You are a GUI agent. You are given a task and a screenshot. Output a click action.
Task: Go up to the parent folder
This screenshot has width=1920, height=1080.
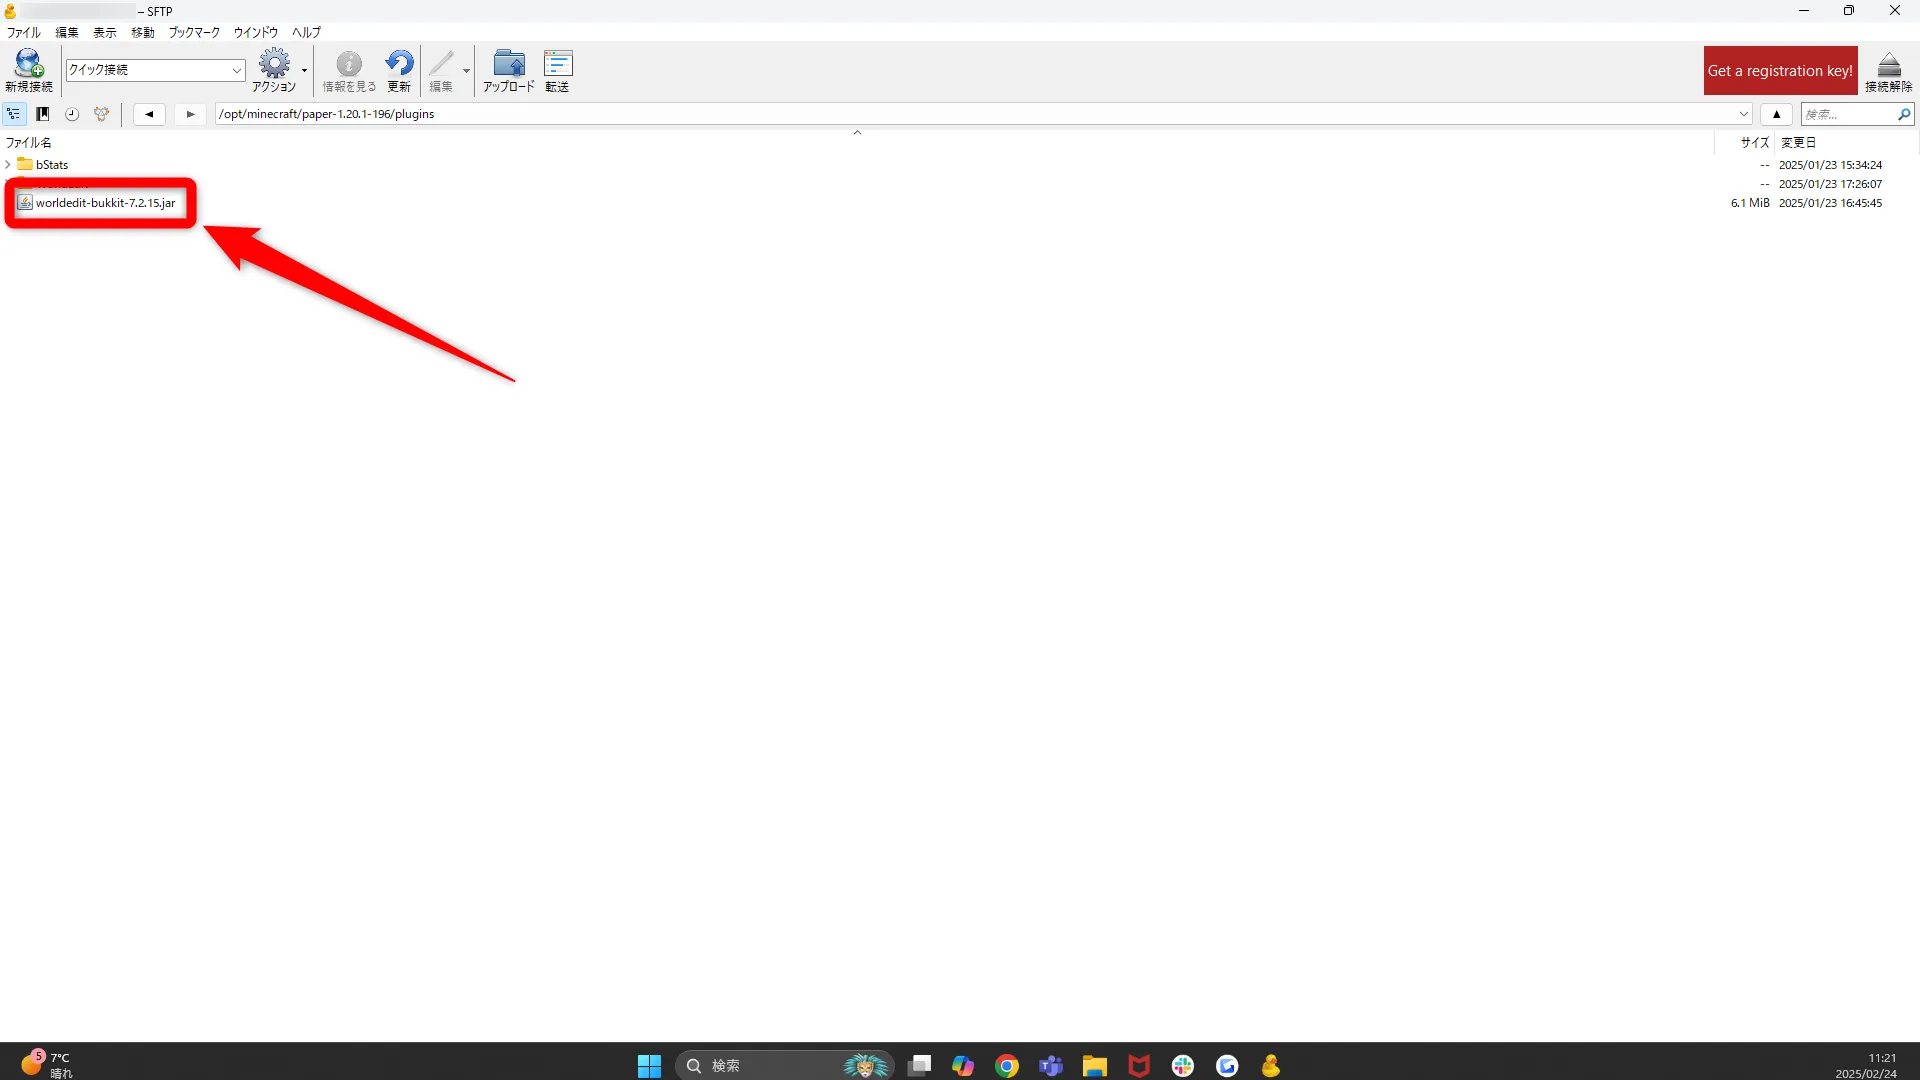coord(1777,114)
